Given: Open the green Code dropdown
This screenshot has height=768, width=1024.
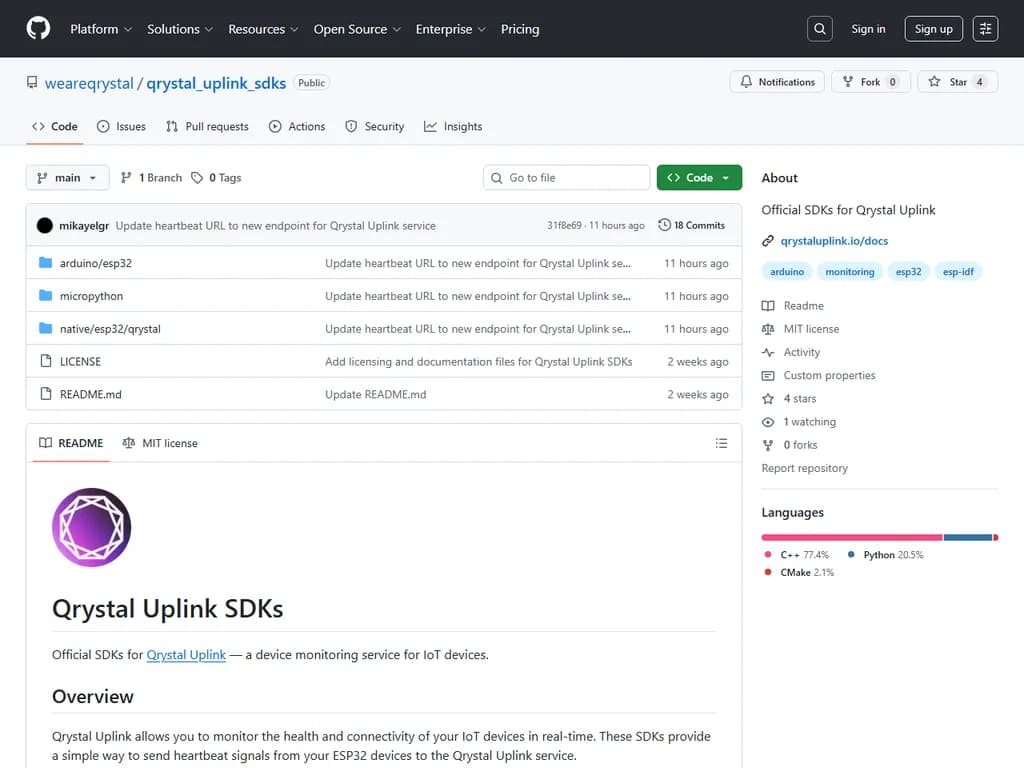Looking at the screenshot, I should coord(699,178).
